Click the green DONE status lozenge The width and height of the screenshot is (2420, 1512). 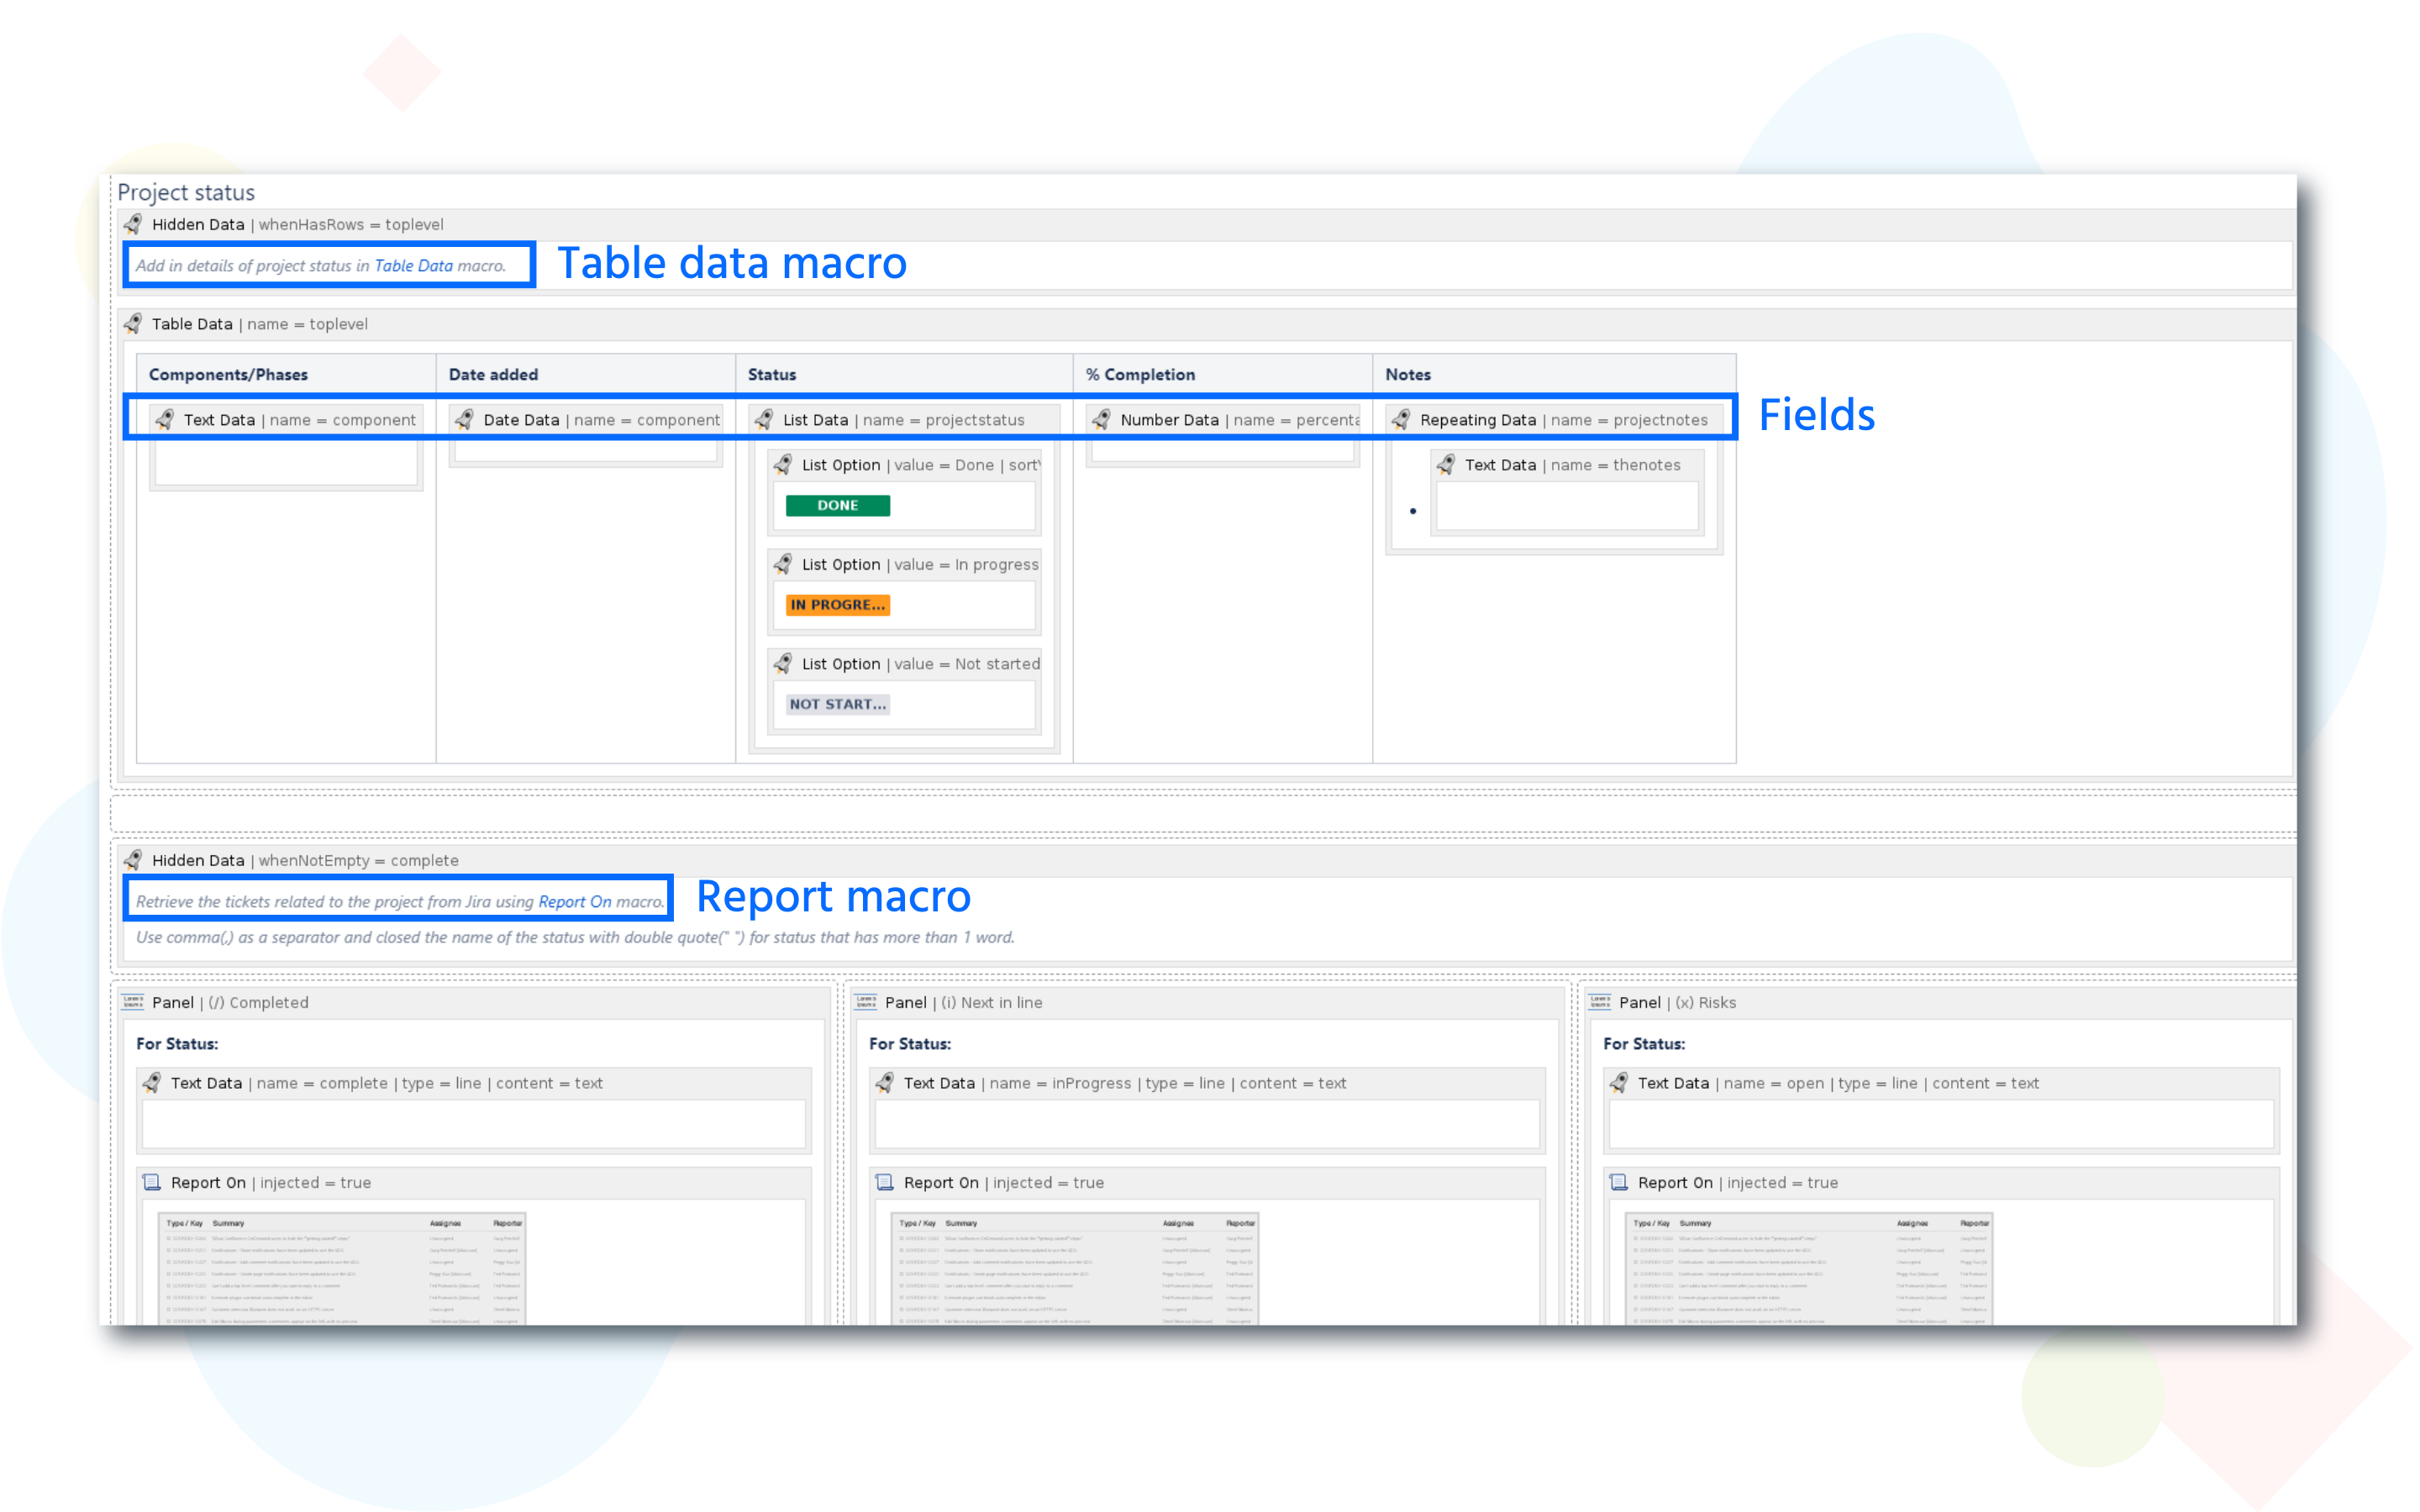pos(836,505)
